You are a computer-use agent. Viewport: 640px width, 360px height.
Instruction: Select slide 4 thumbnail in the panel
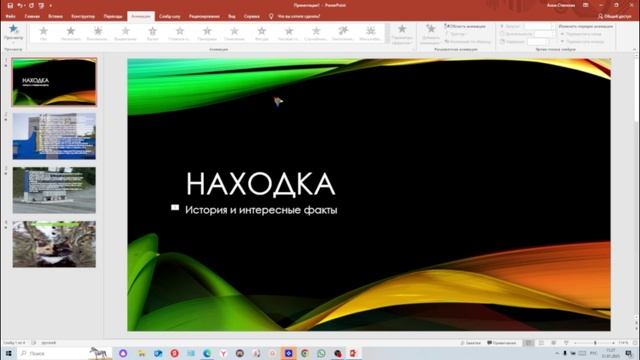pos(54,244)
